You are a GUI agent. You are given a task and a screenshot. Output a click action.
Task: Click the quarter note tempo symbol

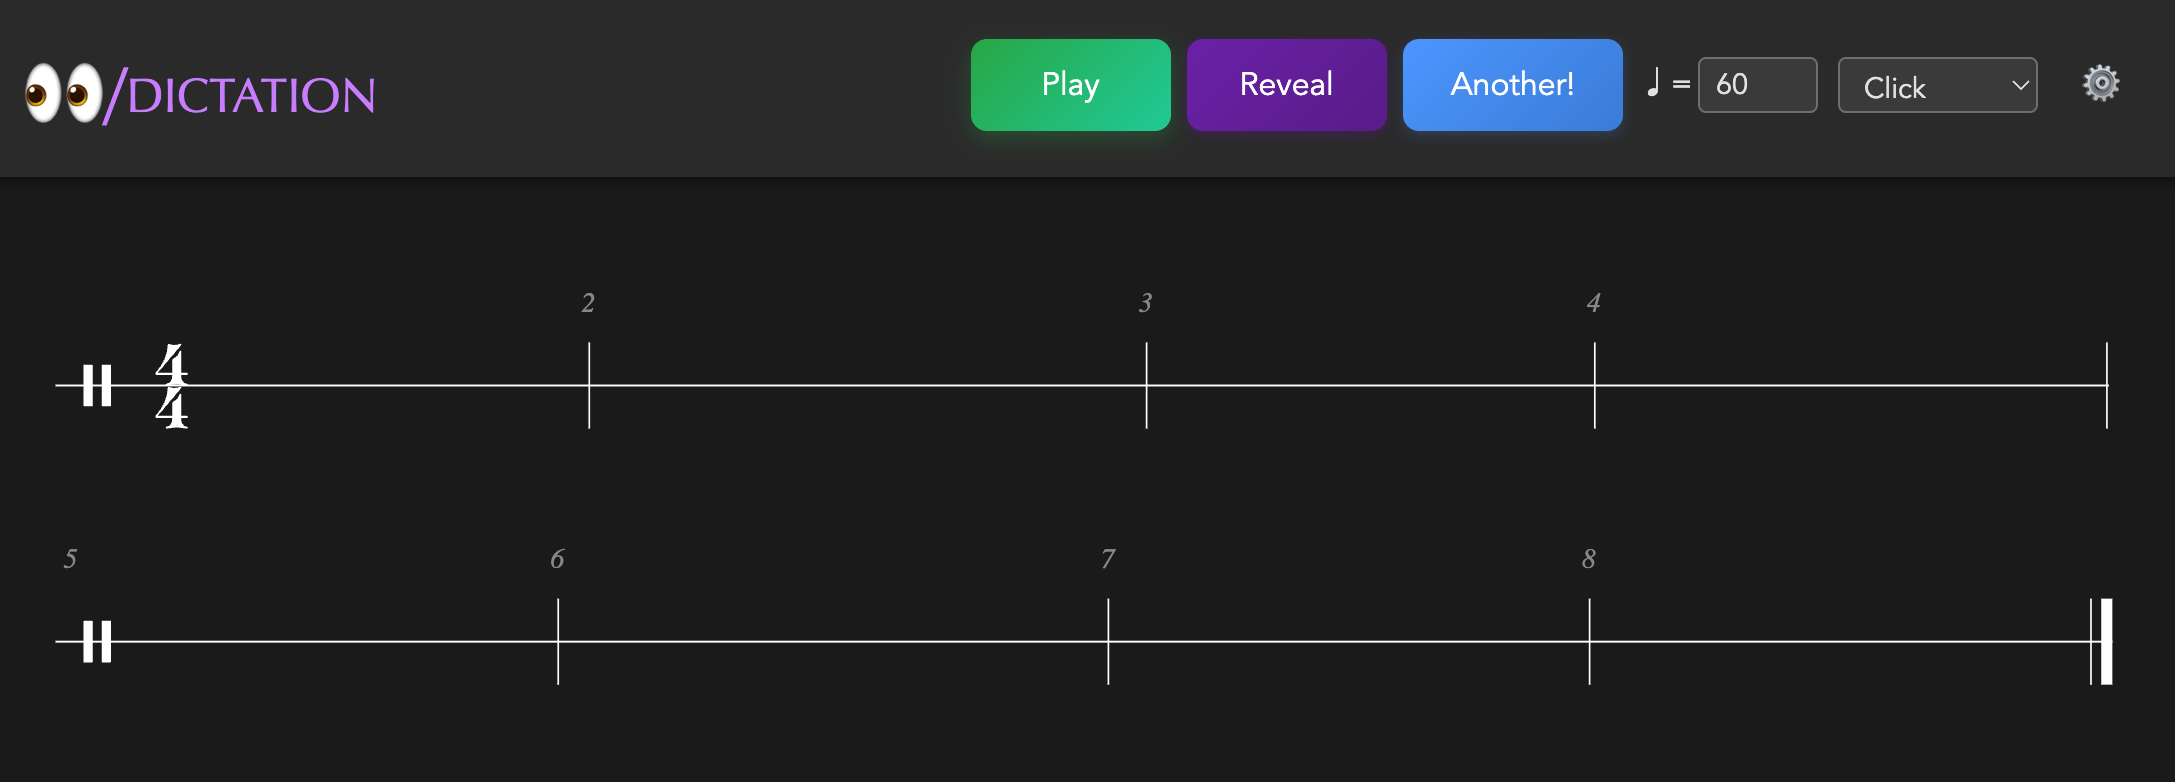(1655, 82)
